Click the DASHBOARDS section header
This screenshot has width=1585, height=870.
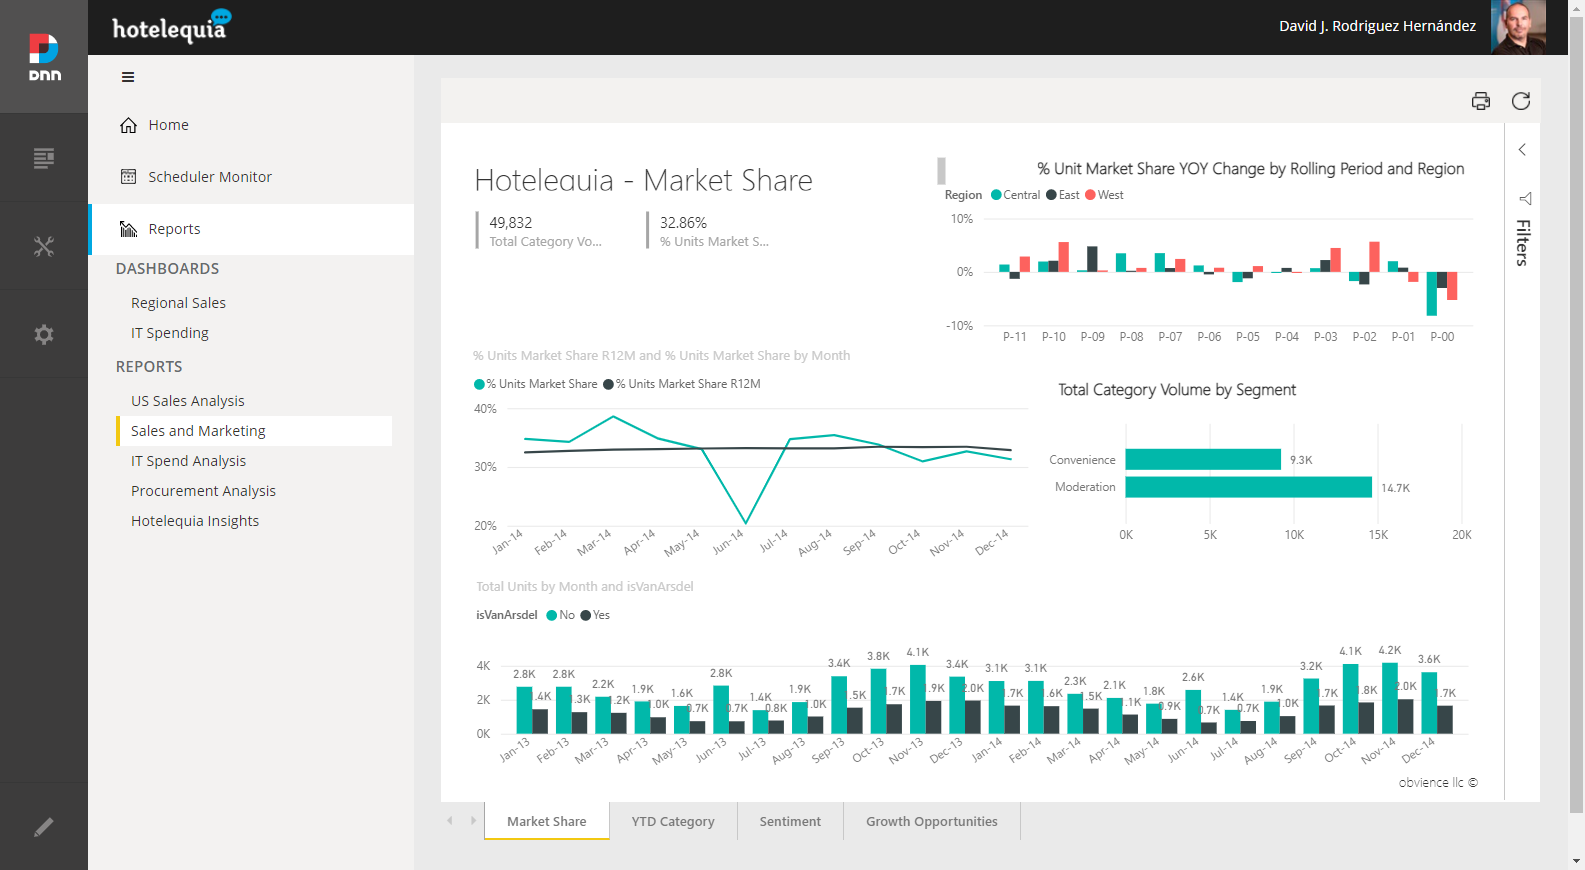tap(167, 269)
